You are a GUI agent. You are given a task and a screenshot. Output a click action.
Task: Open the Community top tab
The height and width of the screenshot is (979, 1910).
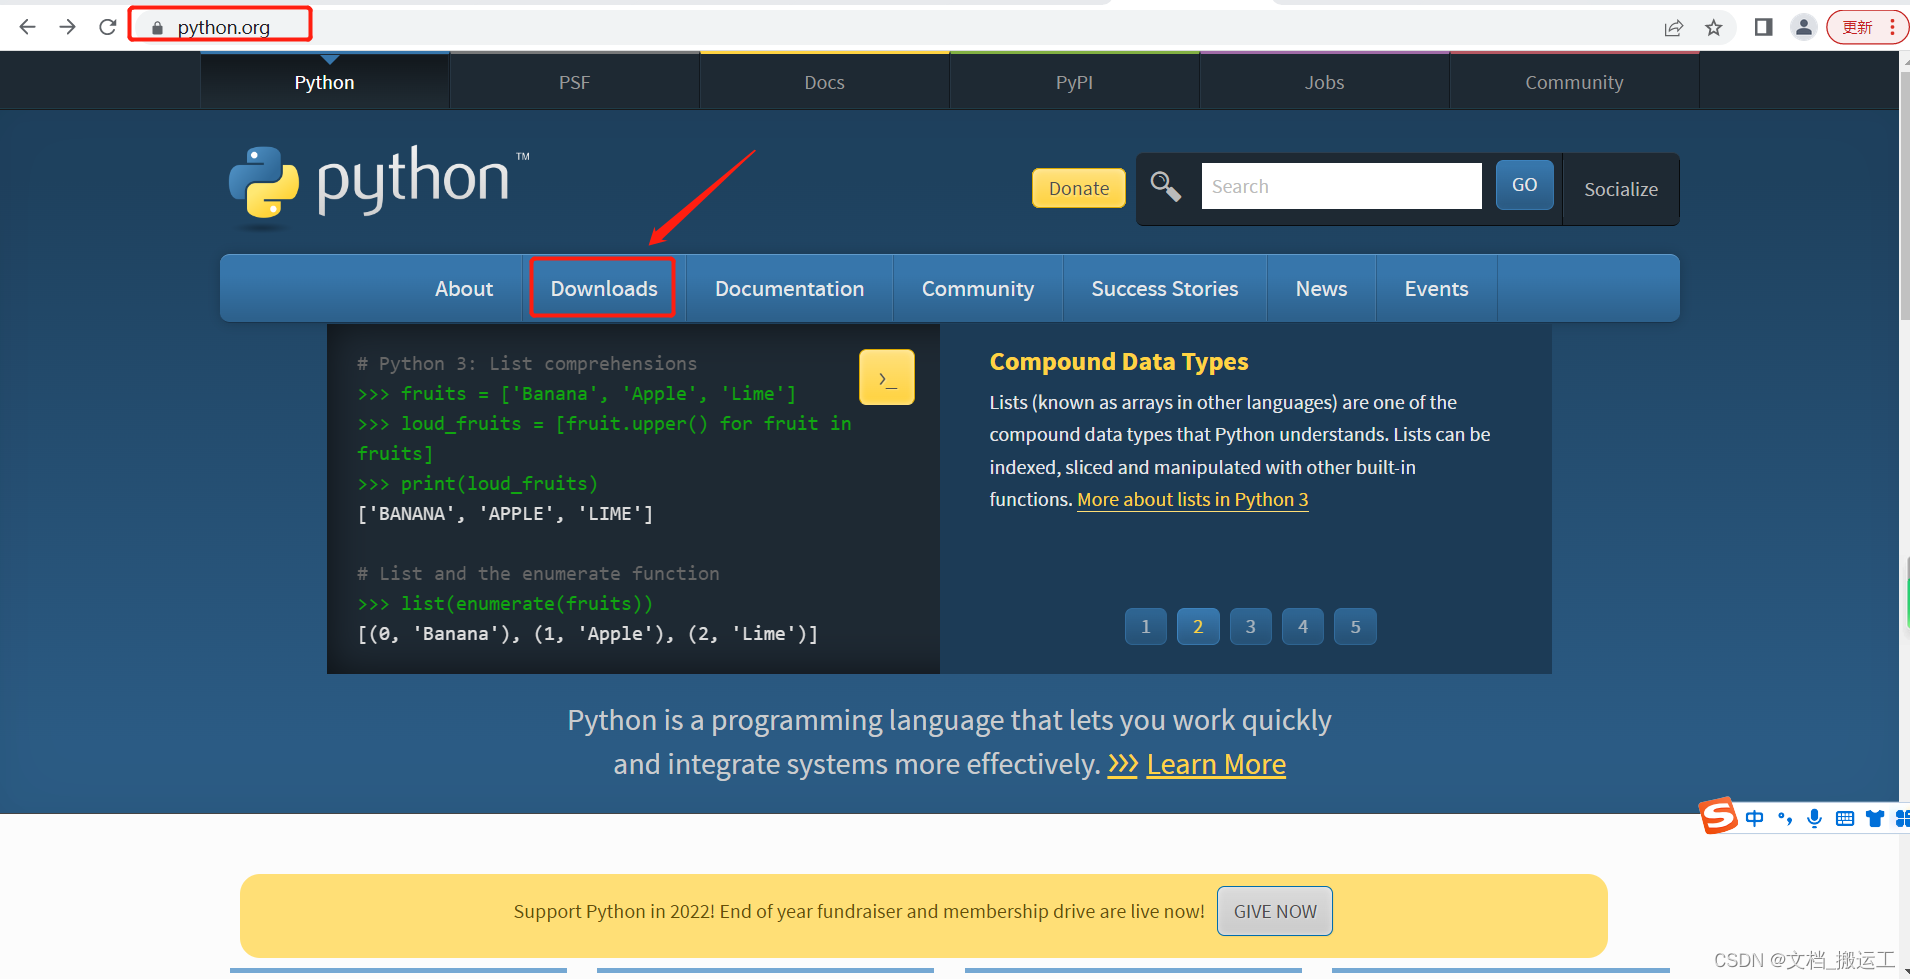tap(1574, 82)
